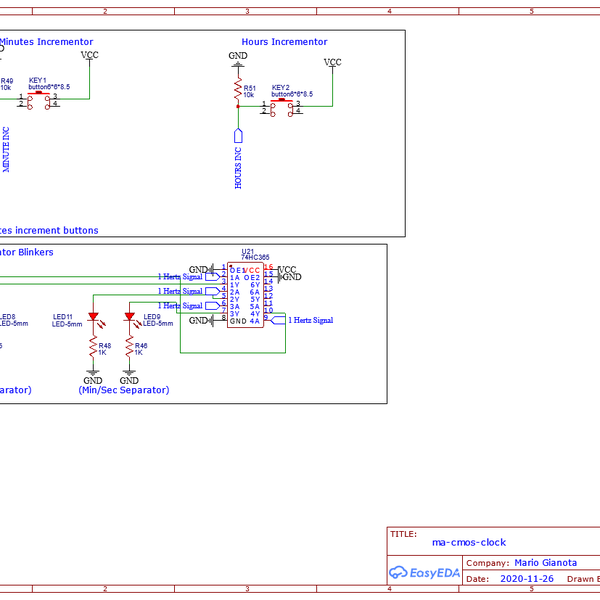This screenshot has width=600, height=600.
Task: Select the LED11 diode symbol
Action: tap(93, 318)
